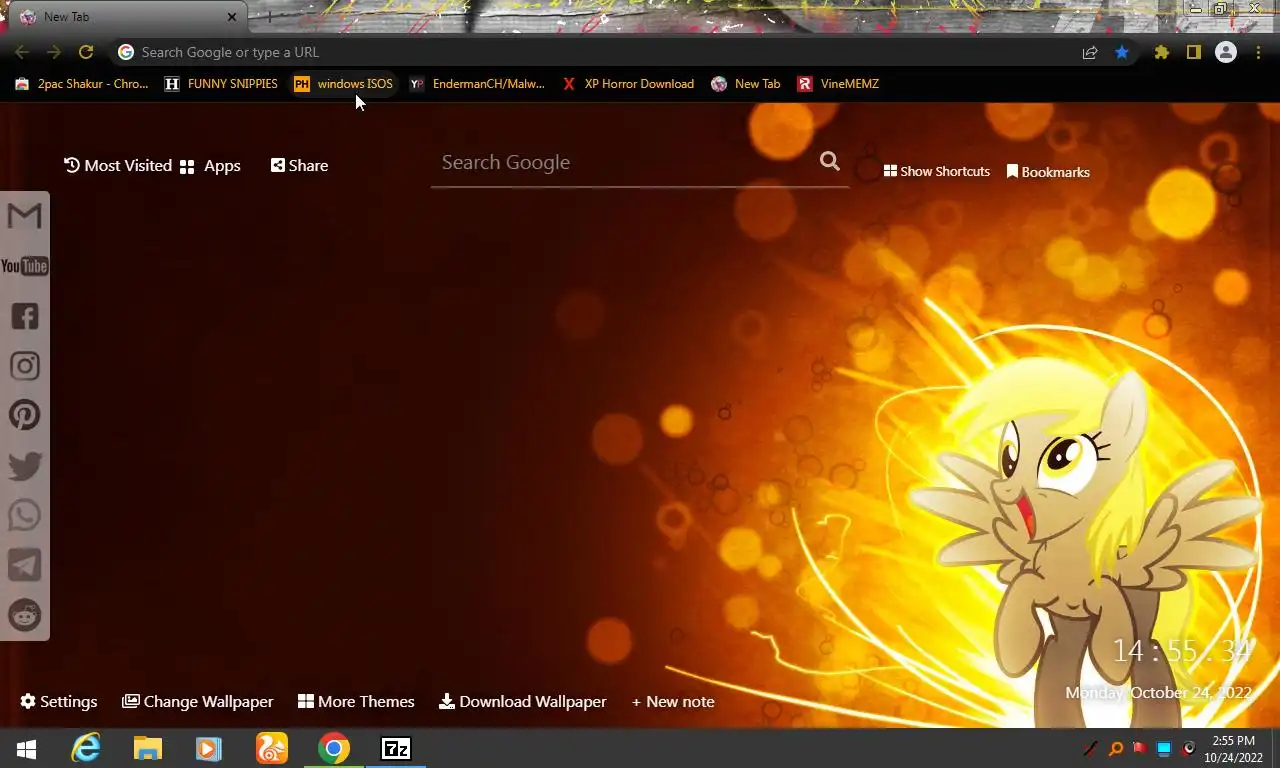Open the Gmail shortcut in the sidebar
Viewport: 1280px width, 768px height.
[x=24, y=216]
